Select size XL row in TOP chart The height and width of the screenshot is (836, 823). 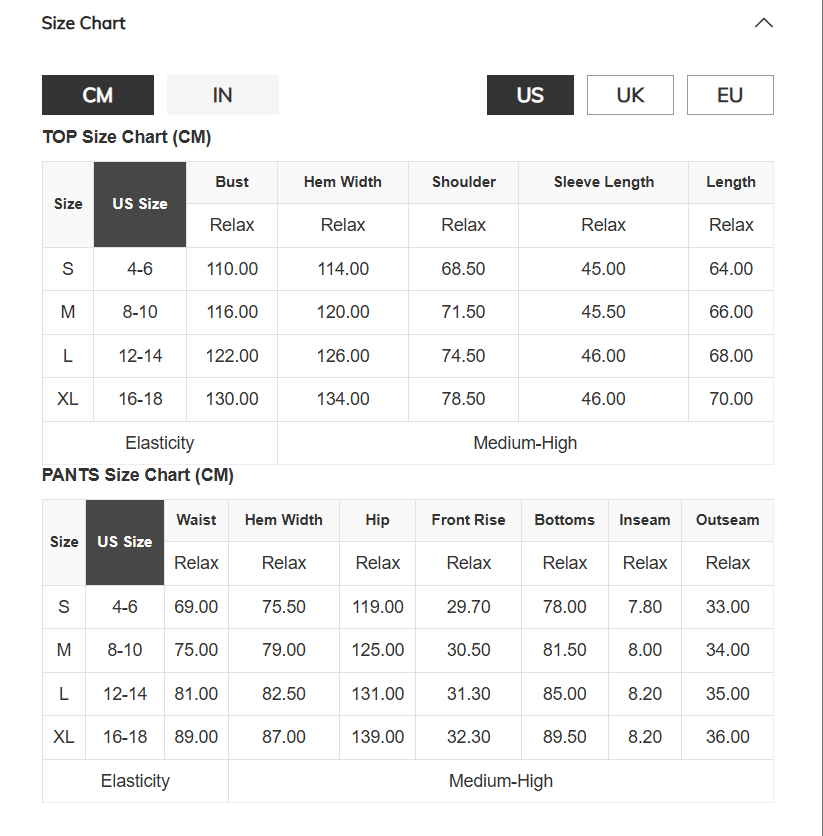click(408, 399)
